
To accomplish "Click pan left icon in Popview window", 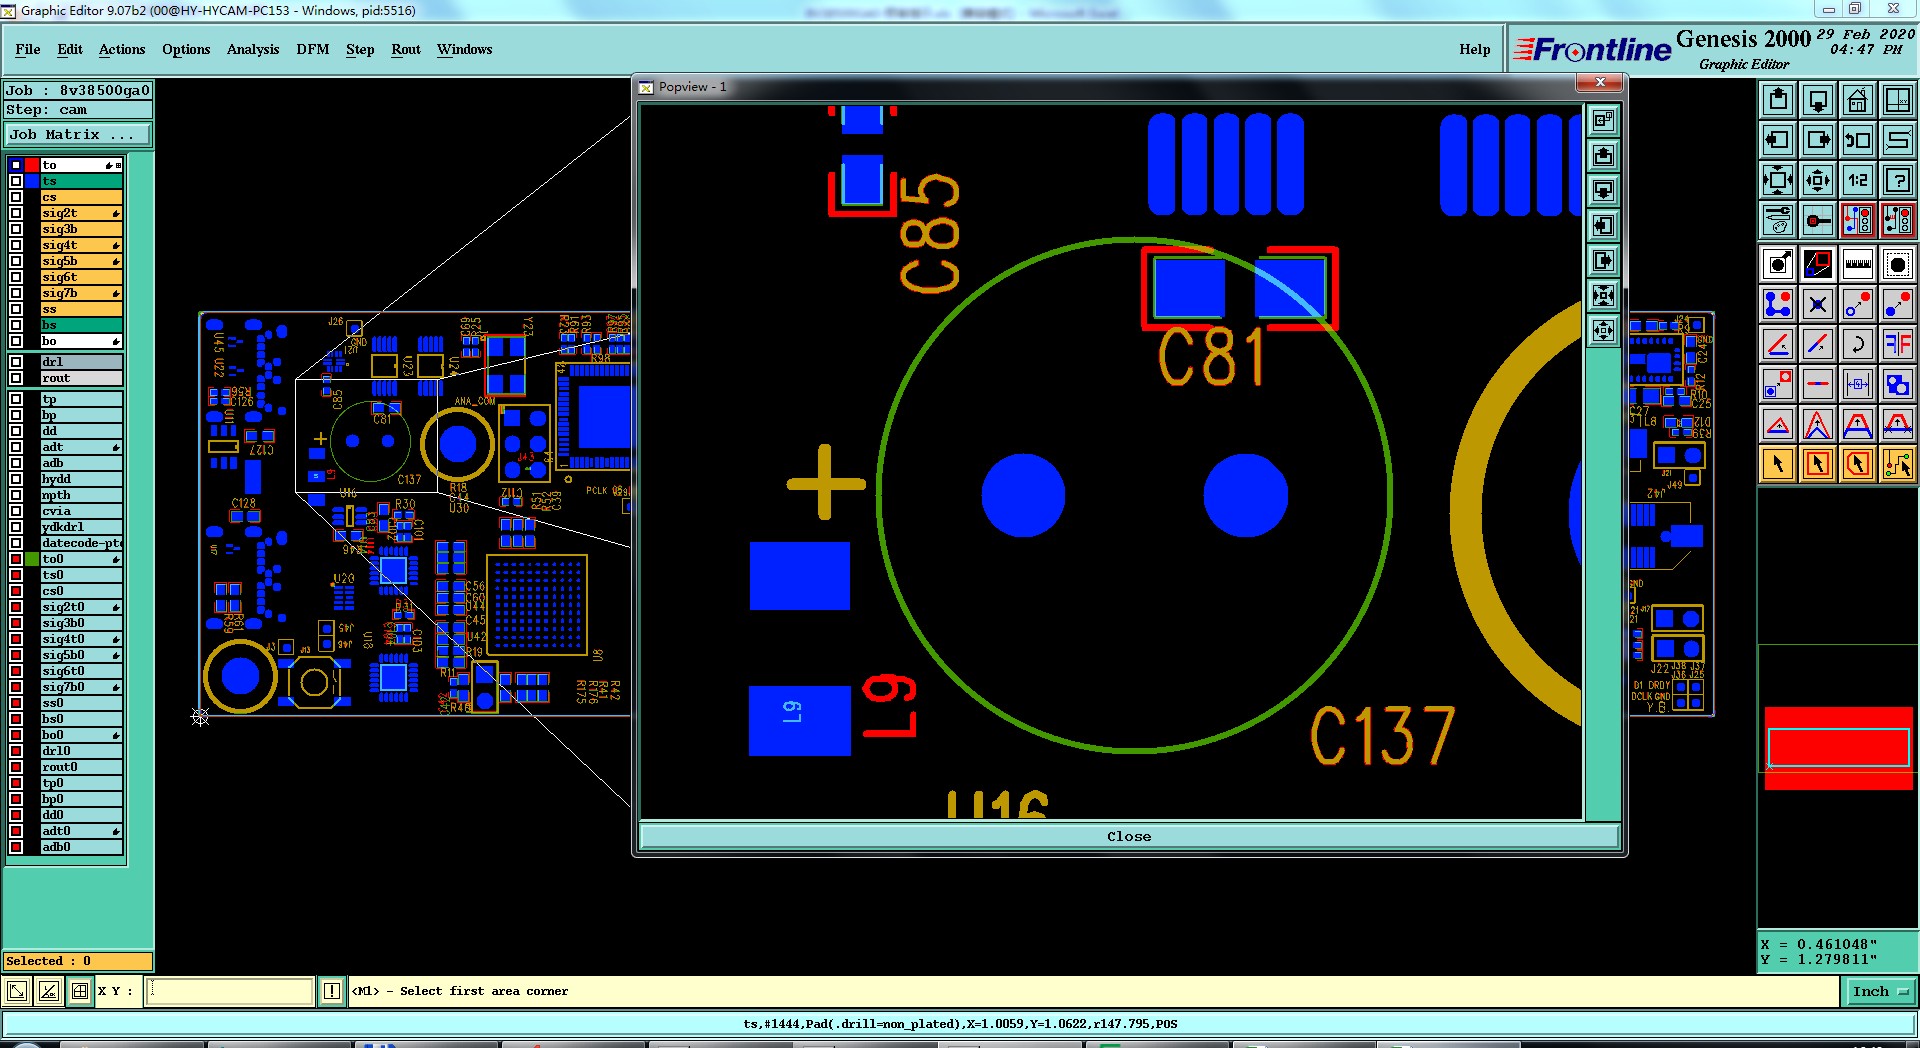I will pyautogui.click(x=1603, y=225).
